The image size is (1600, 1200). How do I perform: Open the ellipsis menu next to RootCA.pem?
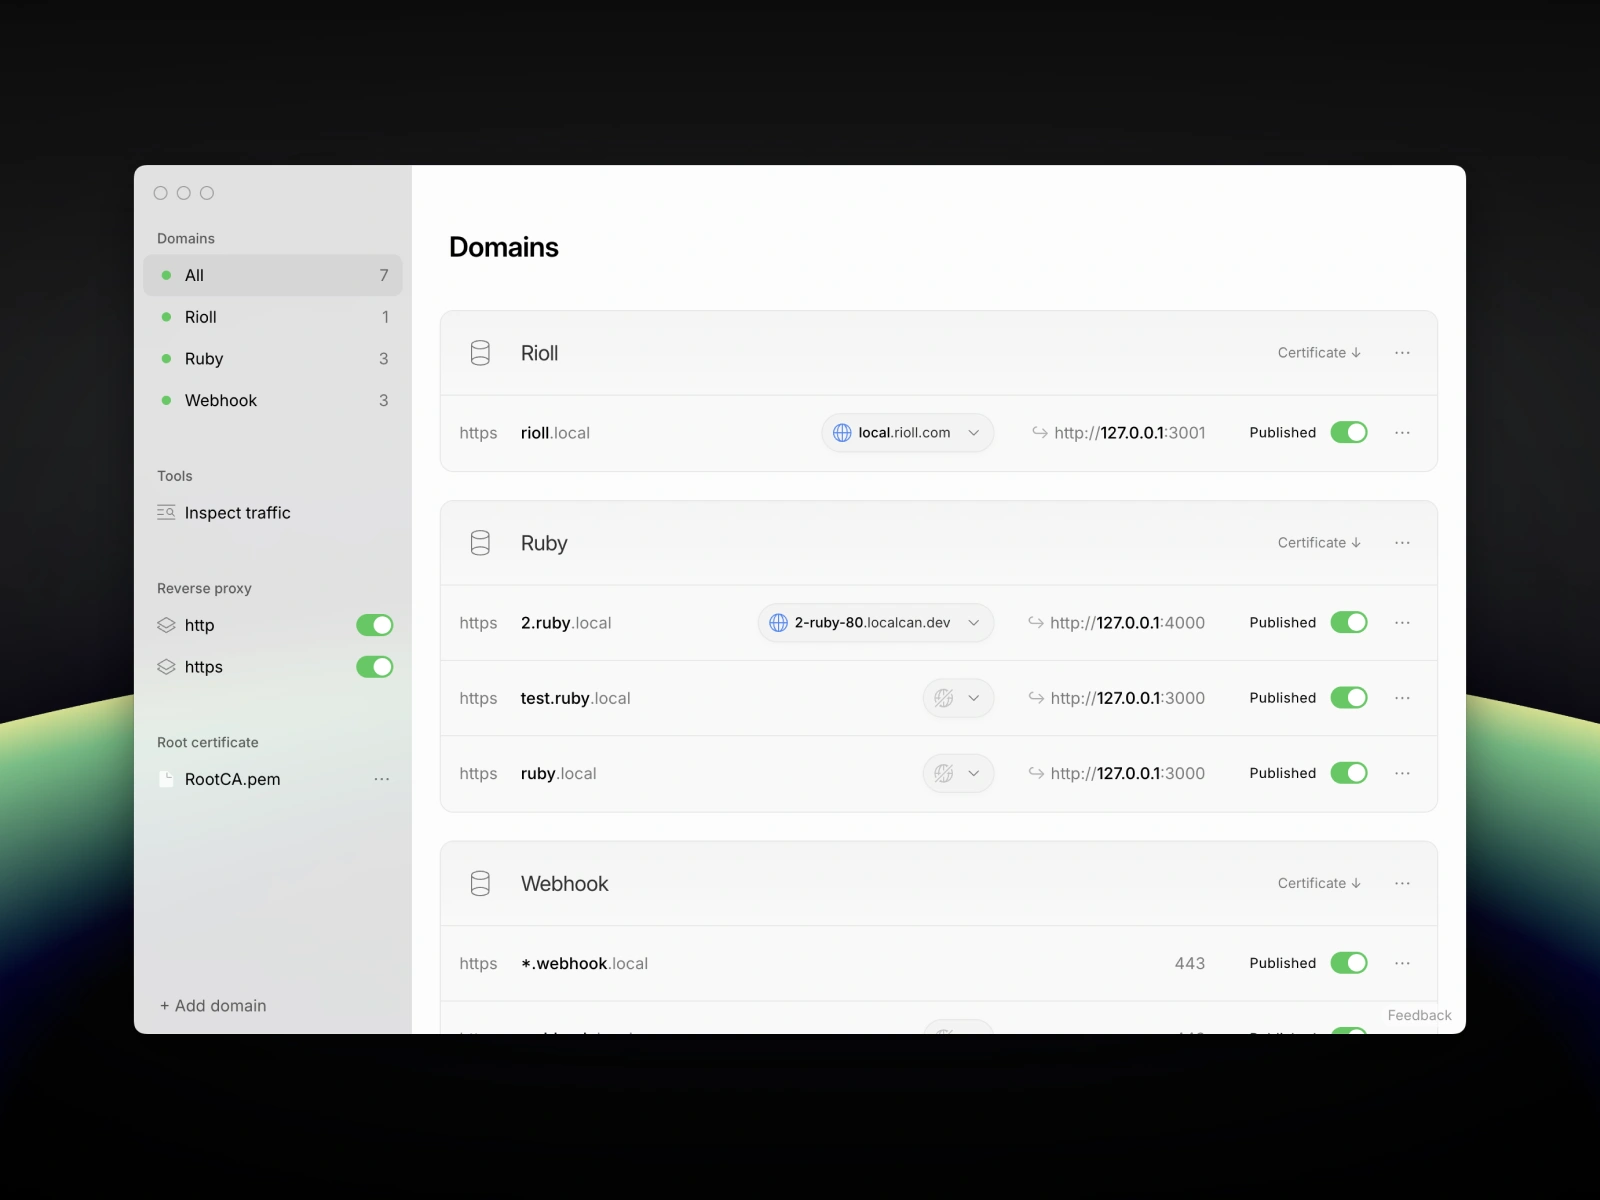click(x=381, y=779)
